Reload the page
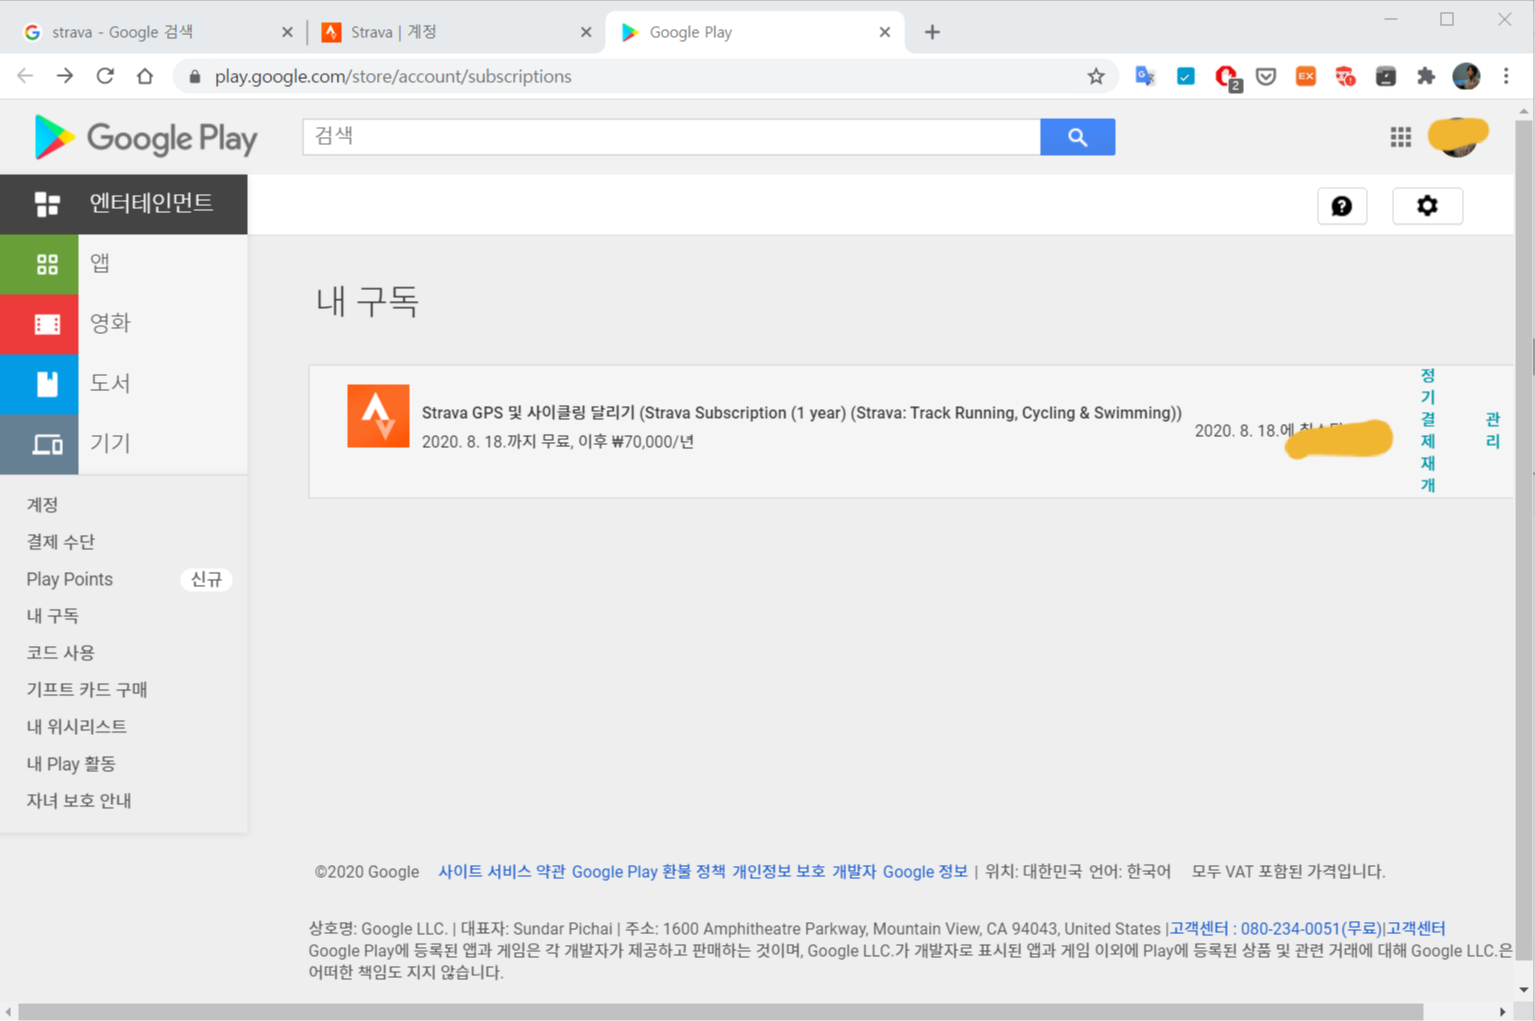The image size is (1535, 1021). (x=105, y=76)
